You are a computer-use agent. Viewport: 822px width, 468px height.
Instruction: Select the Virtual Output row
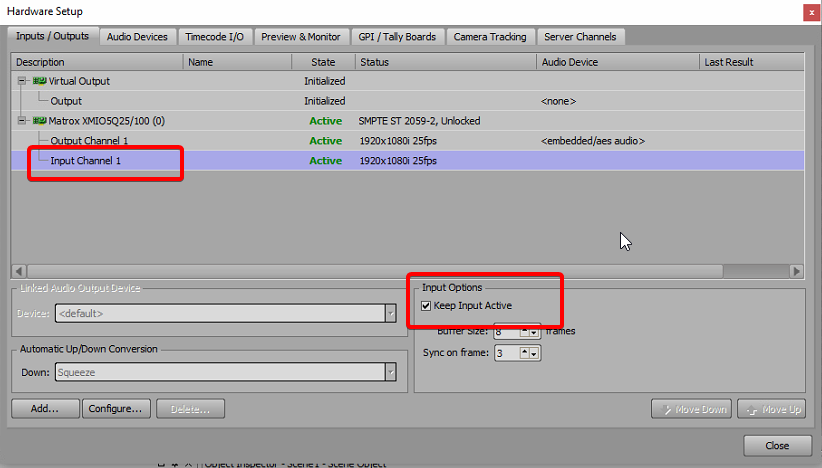tap(407, 81)
